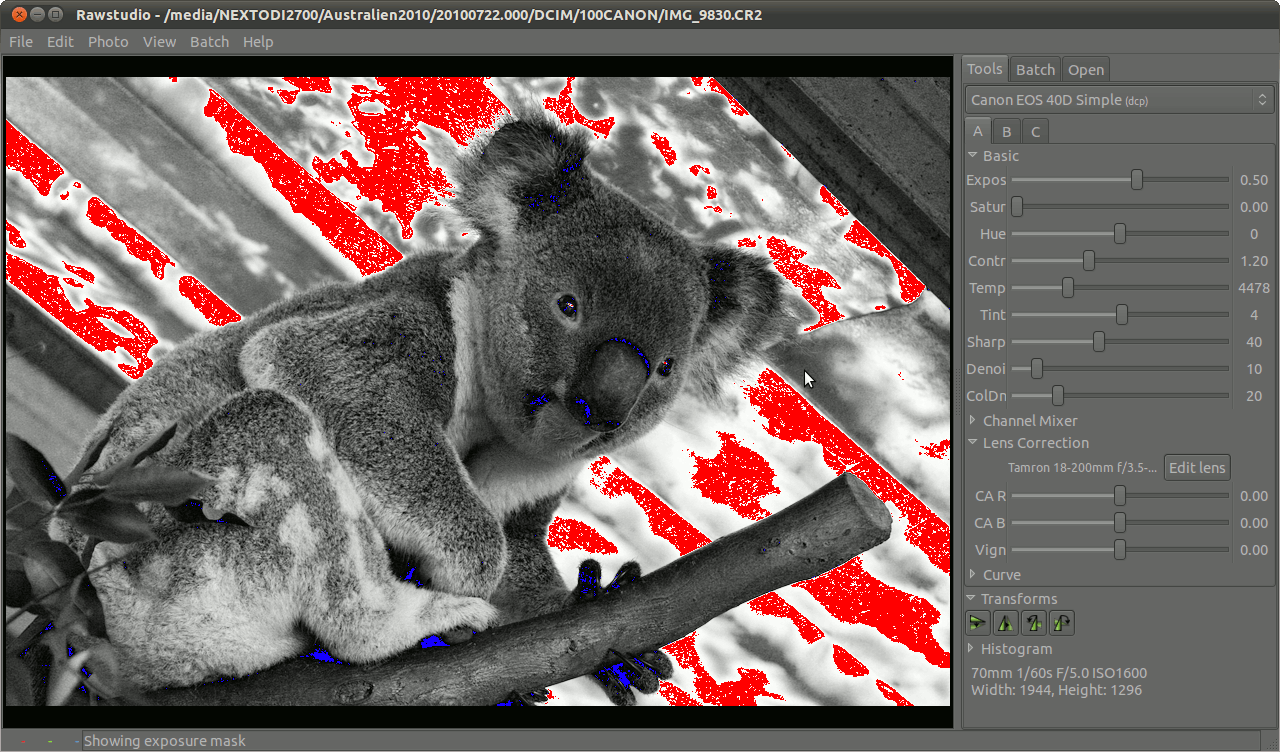Click the CA Blue slider handle
Viewport: 1280px width, 752px height.
point(1120,523)
